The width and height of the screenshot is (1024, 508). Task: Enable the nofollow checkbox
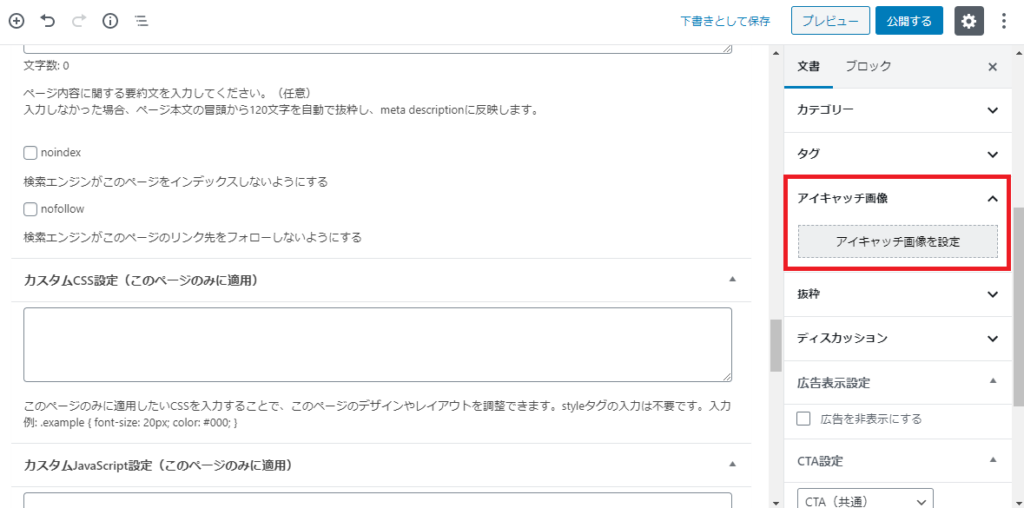pyautogui.click(x=30, y=210)
